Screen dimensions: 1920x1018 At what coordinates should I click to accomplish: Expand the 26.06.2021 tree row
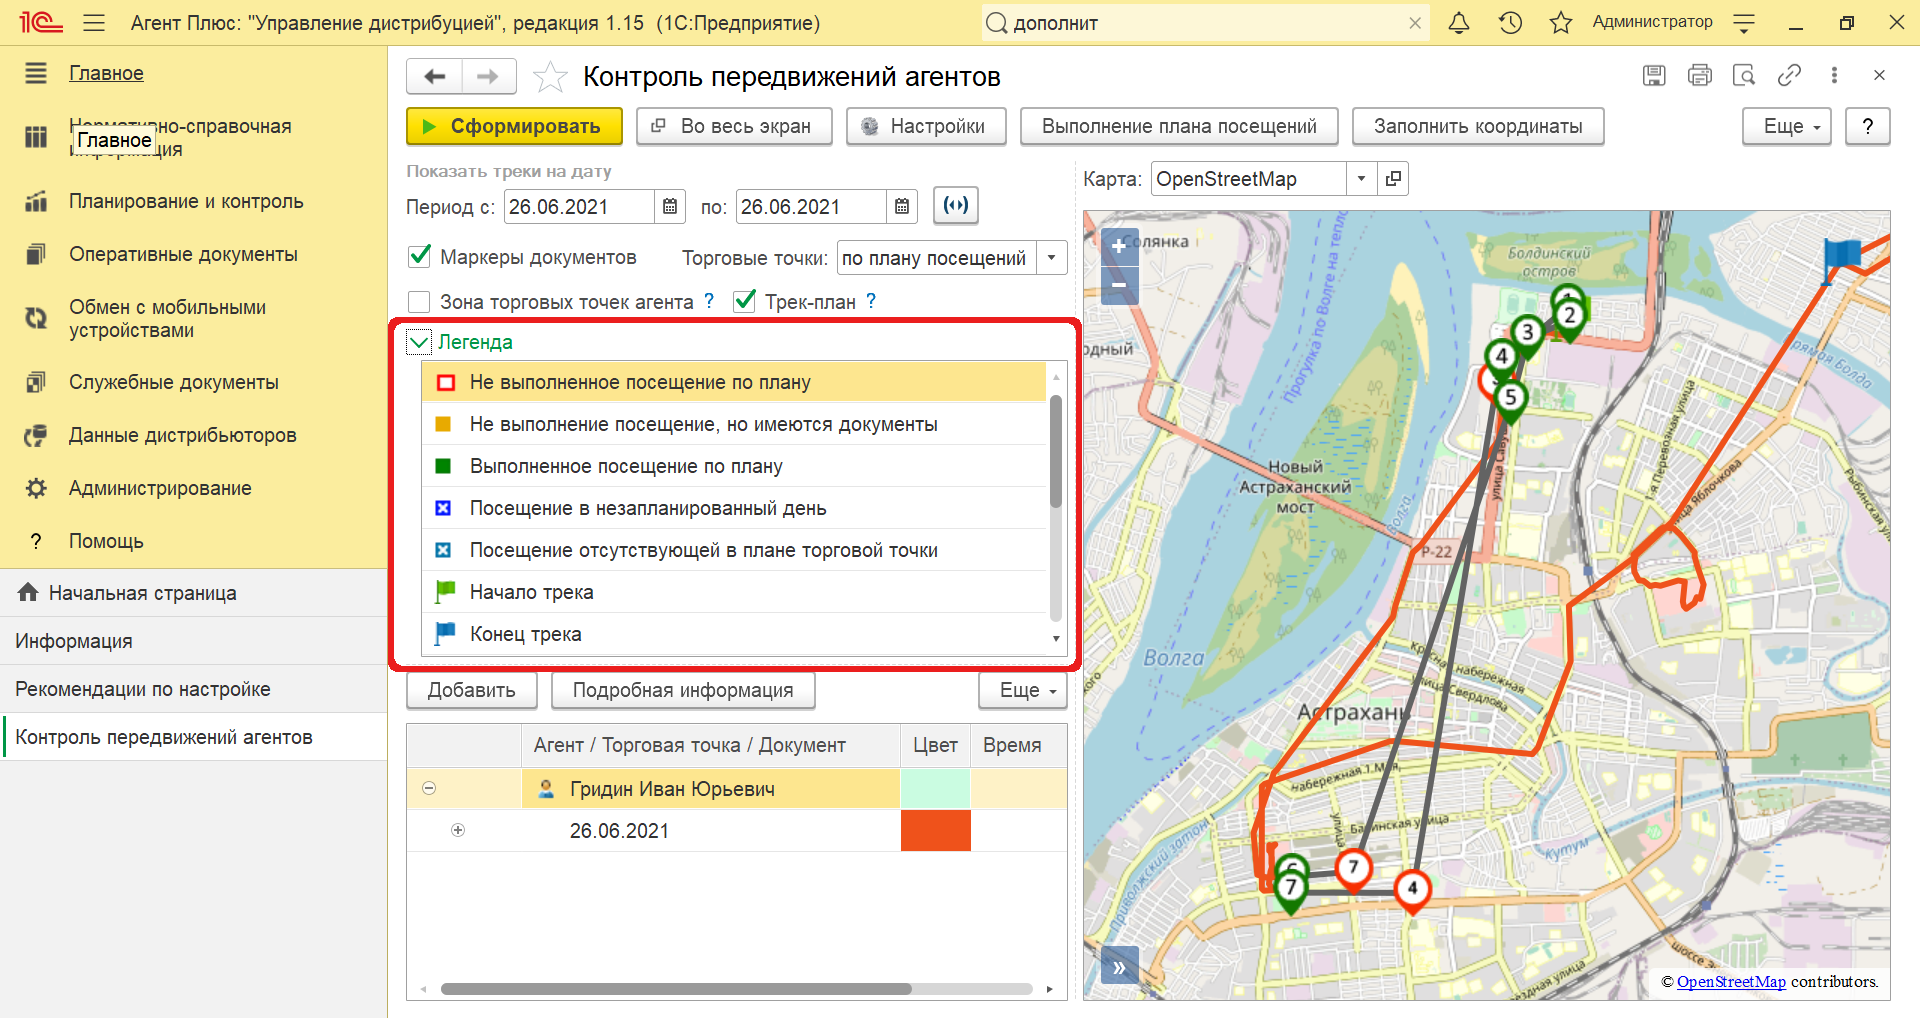coord(458,830)
